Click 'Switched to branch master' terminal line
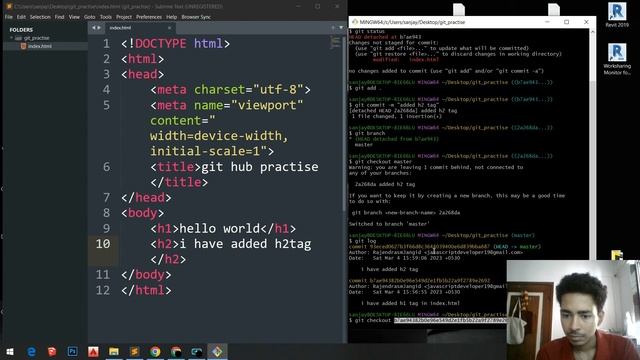 click(389, 224)
